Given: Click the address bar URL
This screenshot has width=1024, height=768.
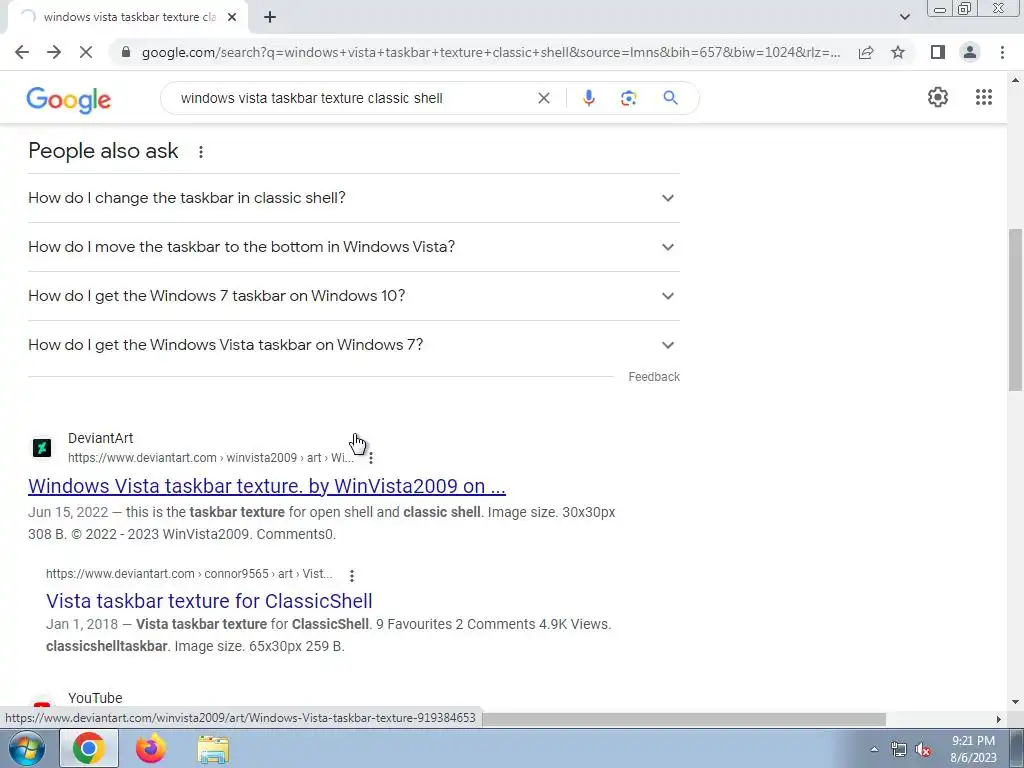Looking at the screenshot, I should pyautogui.click(x=490, y=52).
